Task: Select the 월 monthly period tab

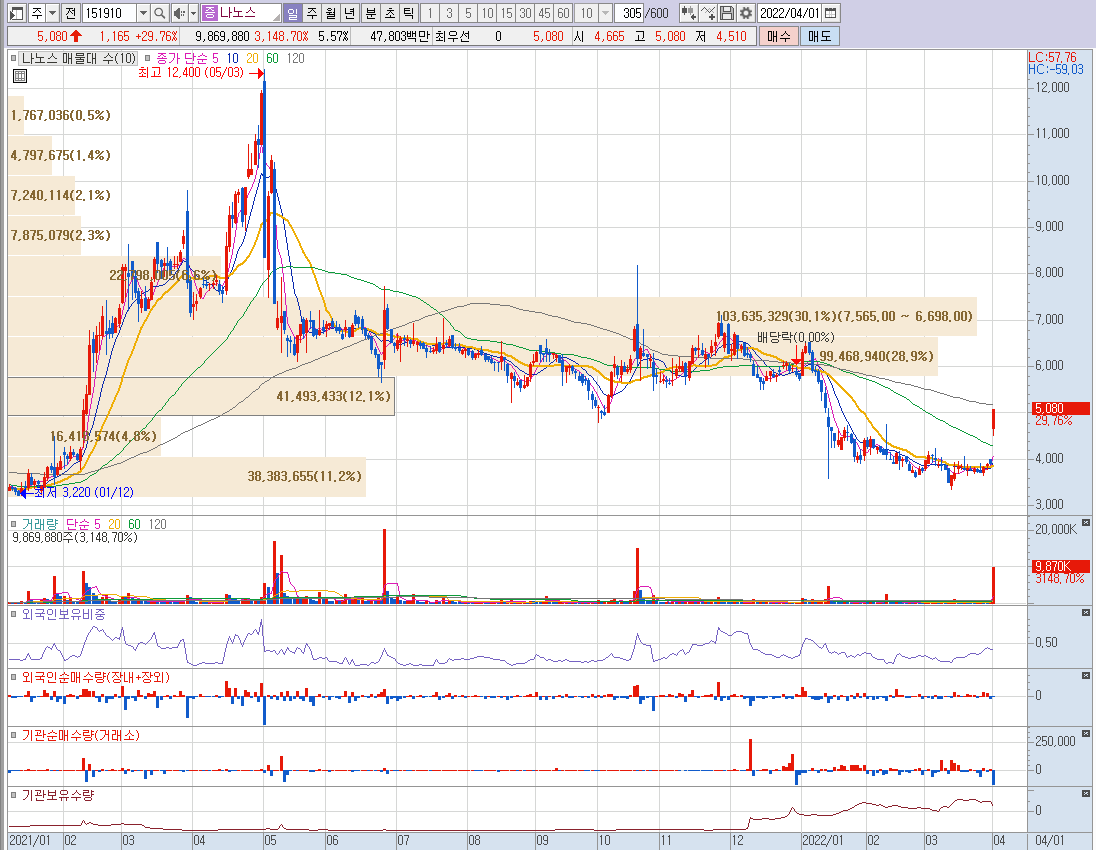Action: coord(331,13)
